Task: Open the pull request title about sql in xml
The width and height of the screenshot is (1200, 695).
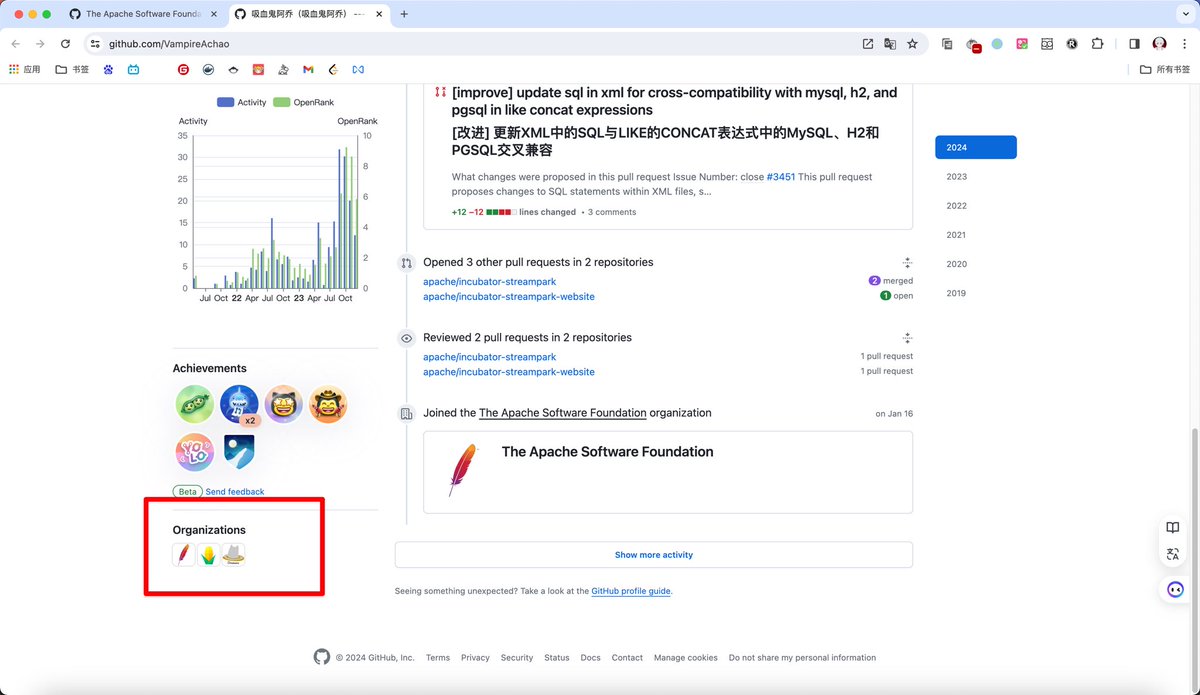Action: pos(675,101)
